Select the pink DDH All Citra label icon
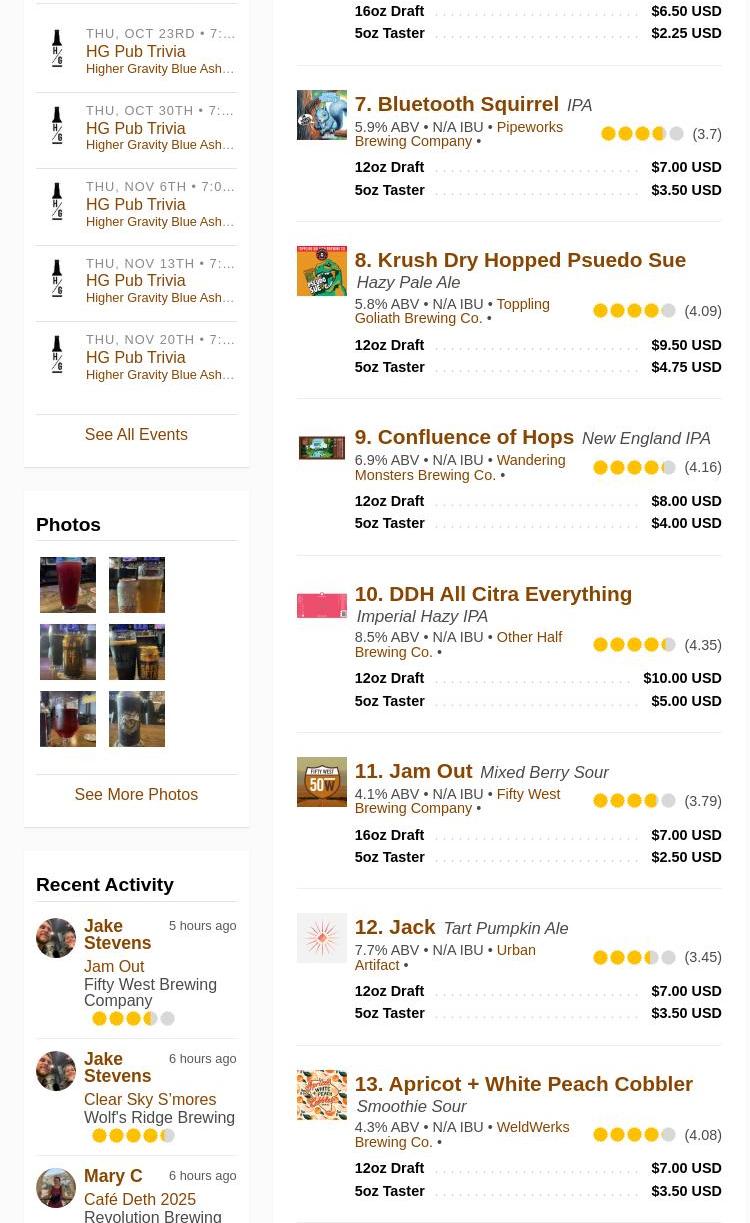 point(321,605)
